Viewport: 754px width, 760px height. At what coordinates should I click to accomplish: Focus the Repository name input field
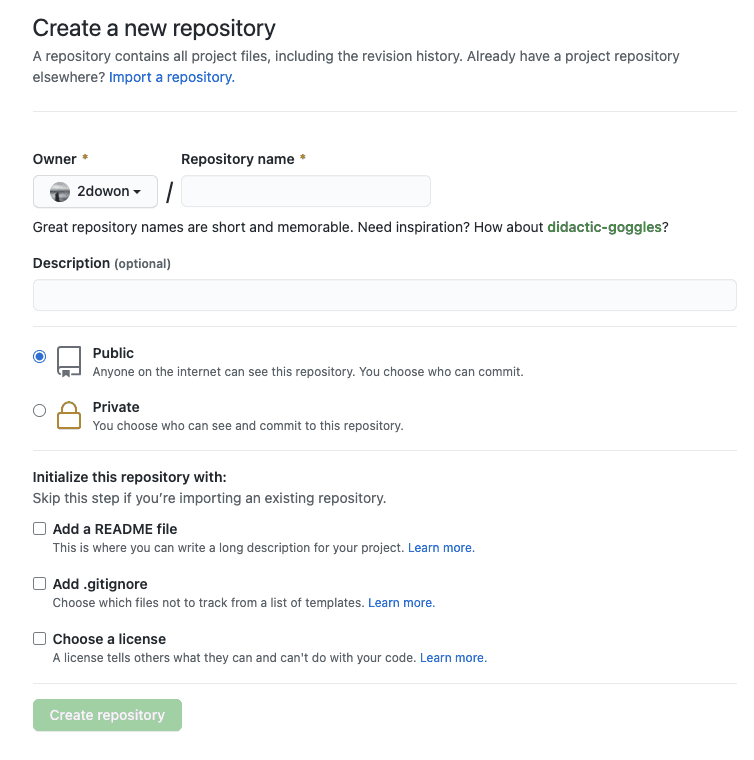point(305,191)
